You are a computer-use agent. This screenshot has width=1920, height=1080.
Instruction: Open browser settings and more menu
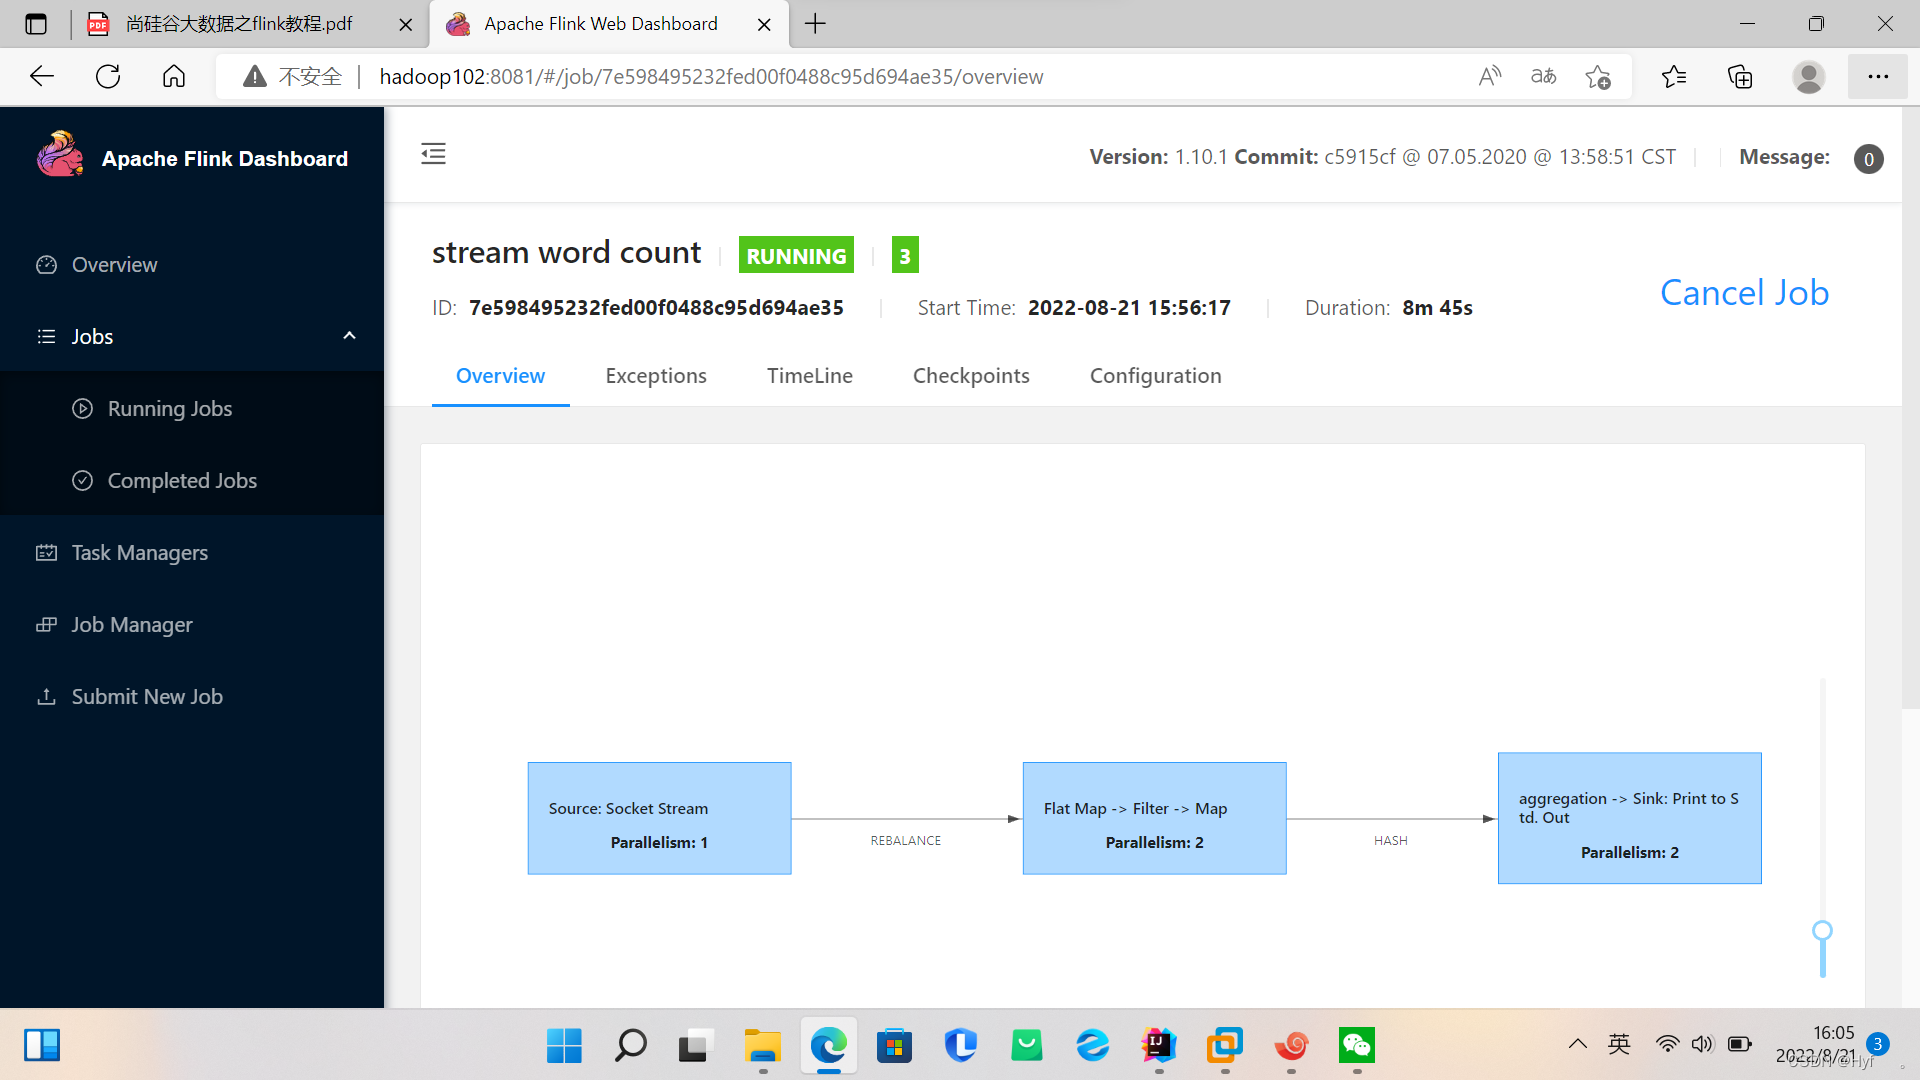[x=1877, y=77]
